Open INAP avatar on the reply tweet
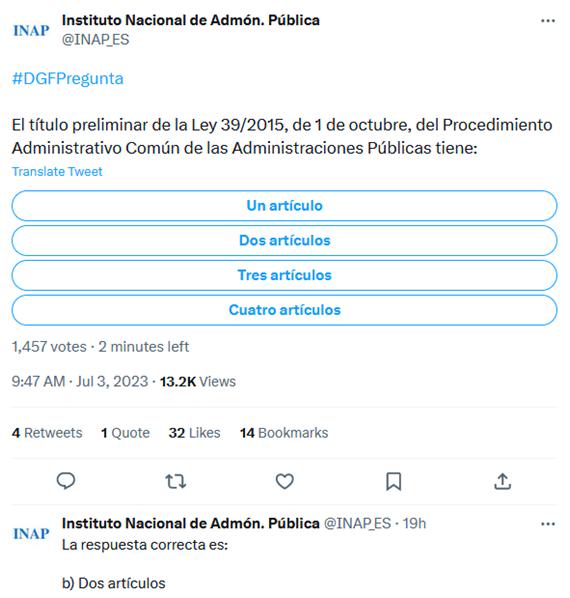This screenshot has width=570, height=598. pos(31,534)
